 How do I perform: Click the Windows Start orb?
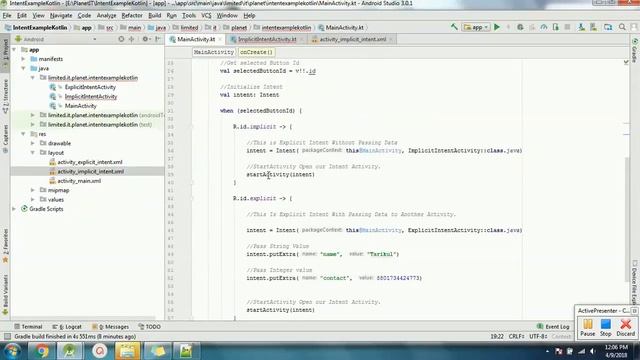[12, 351]
